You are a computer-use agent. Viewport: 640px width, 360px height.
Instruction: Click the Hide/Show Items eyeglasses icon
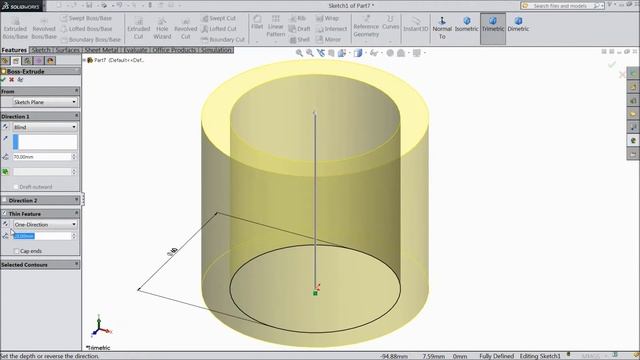pos(374,53)
